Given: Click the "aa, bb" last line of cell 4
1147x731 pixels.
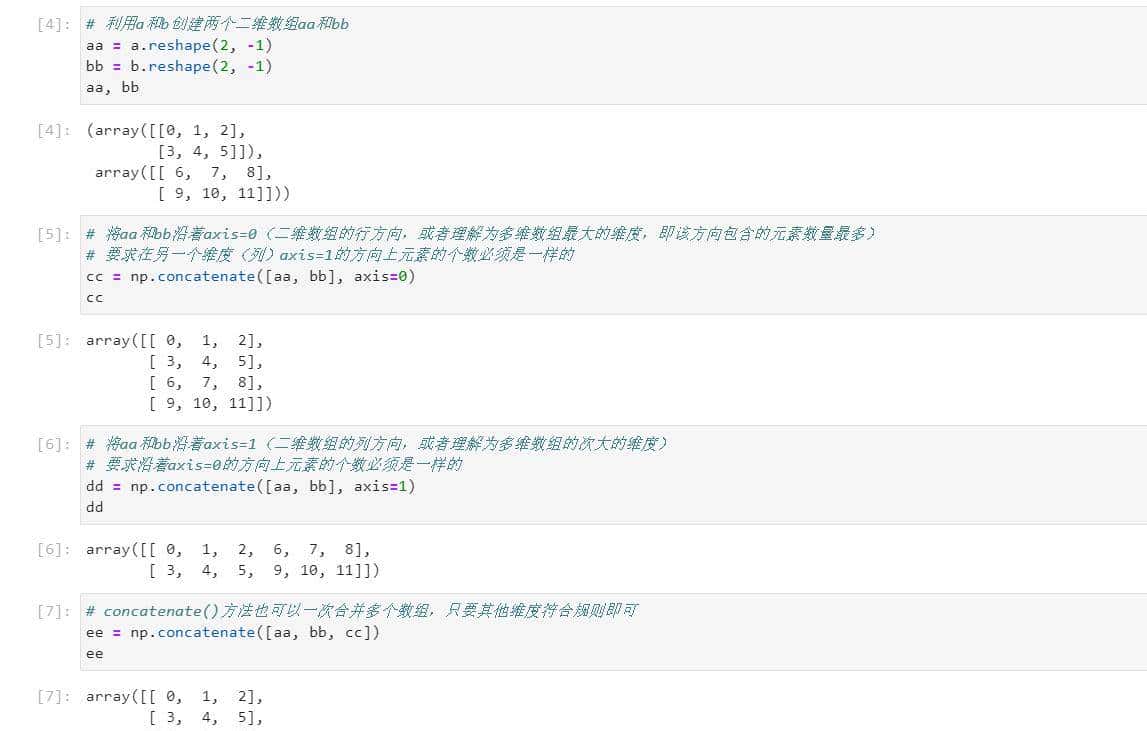Looking at the screenshot, I should (112, 87).
